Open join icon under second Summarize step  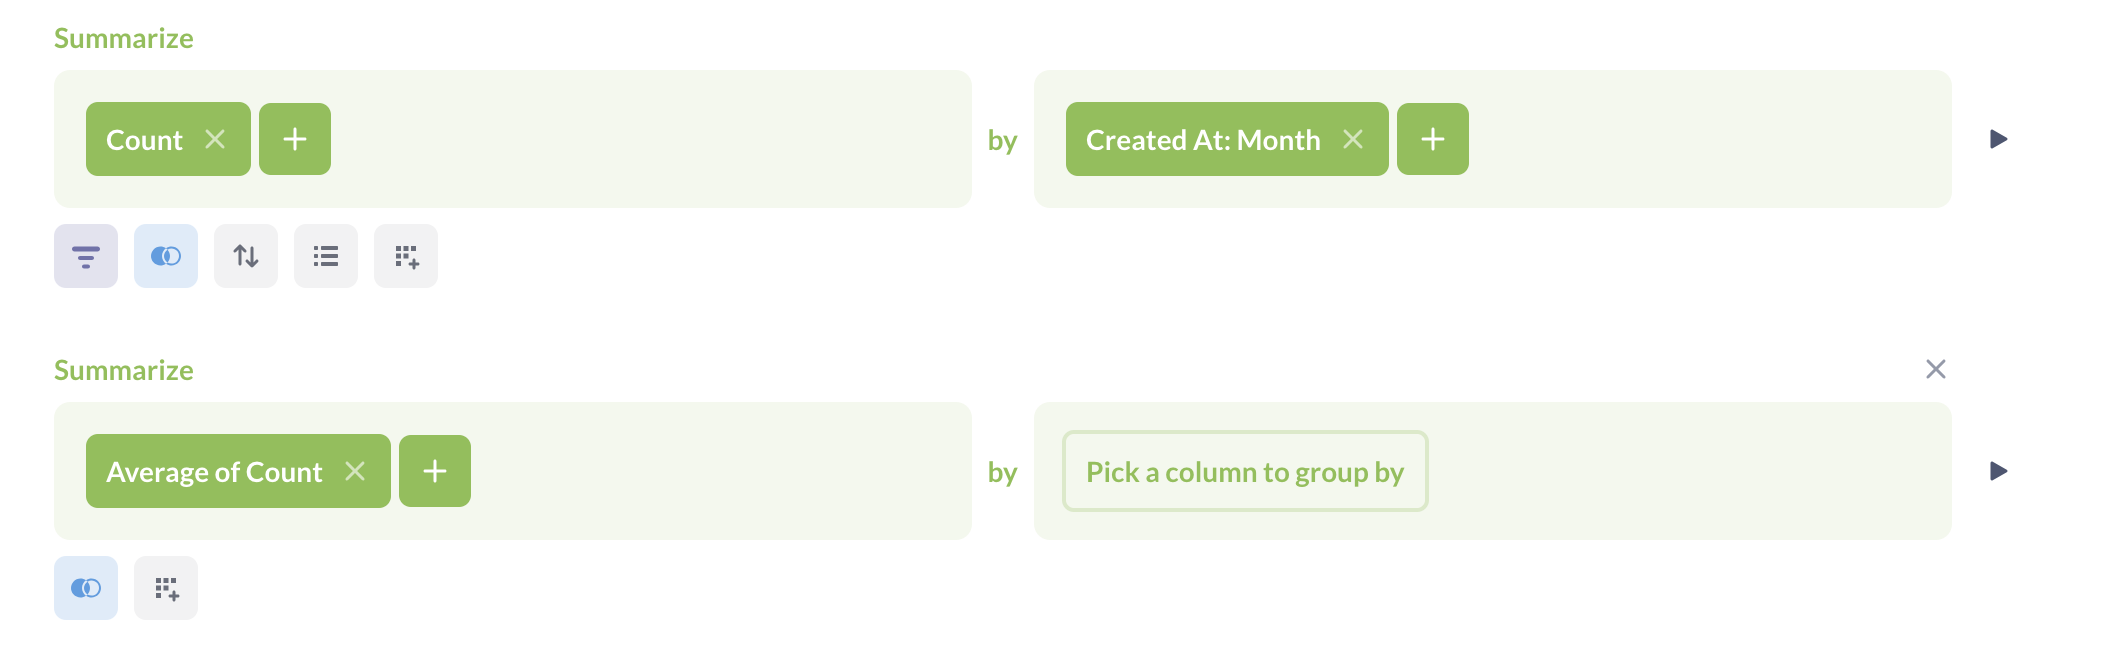86,588
